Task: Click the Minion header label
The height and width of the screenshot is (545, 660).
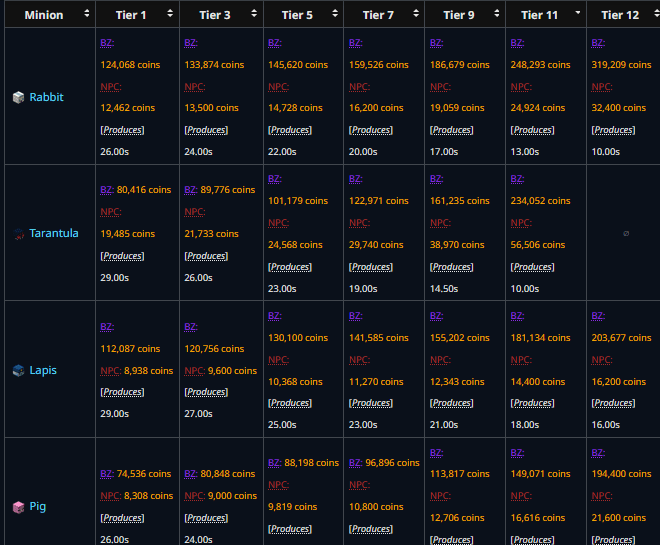Action: [x=44, y=15]
